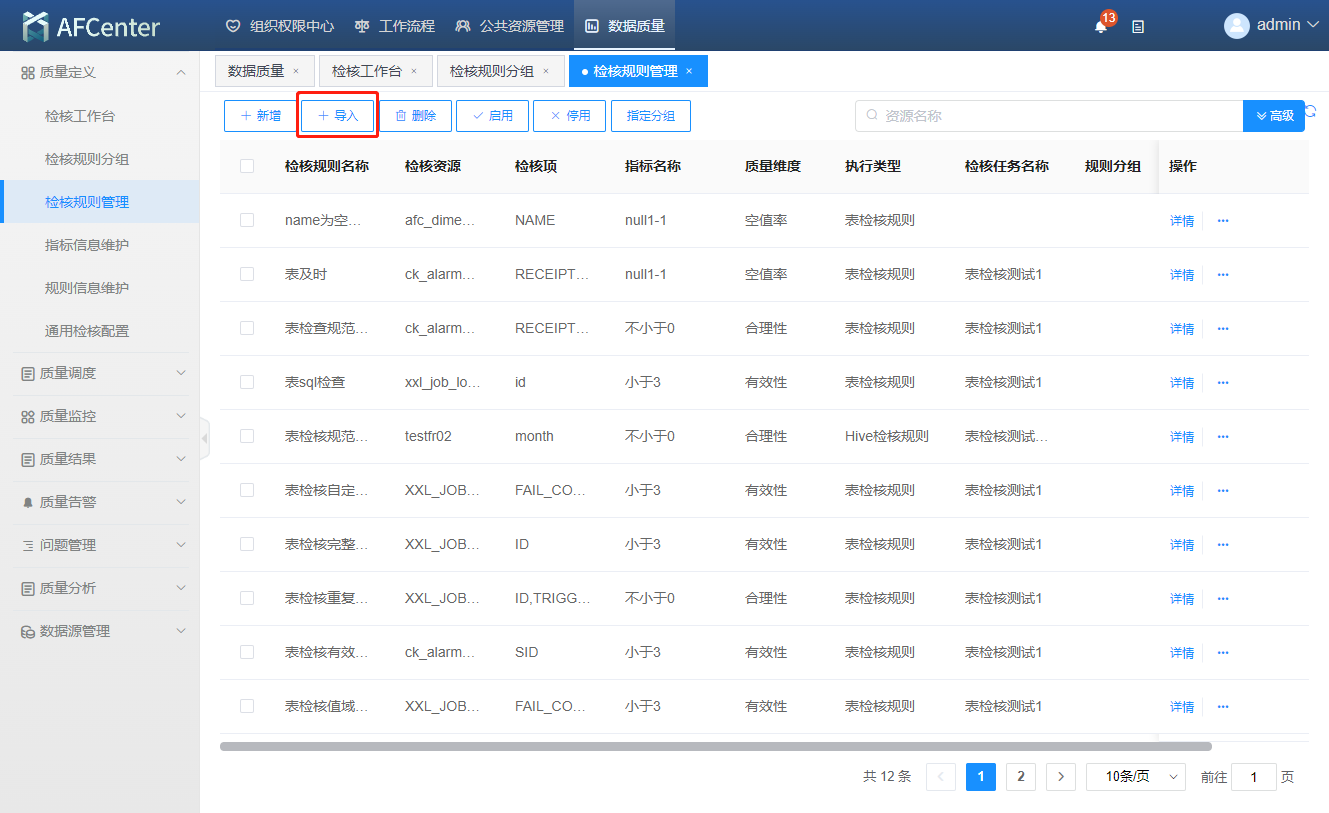
Task: Click the admin user avatar
Action: coord(1237,26)
